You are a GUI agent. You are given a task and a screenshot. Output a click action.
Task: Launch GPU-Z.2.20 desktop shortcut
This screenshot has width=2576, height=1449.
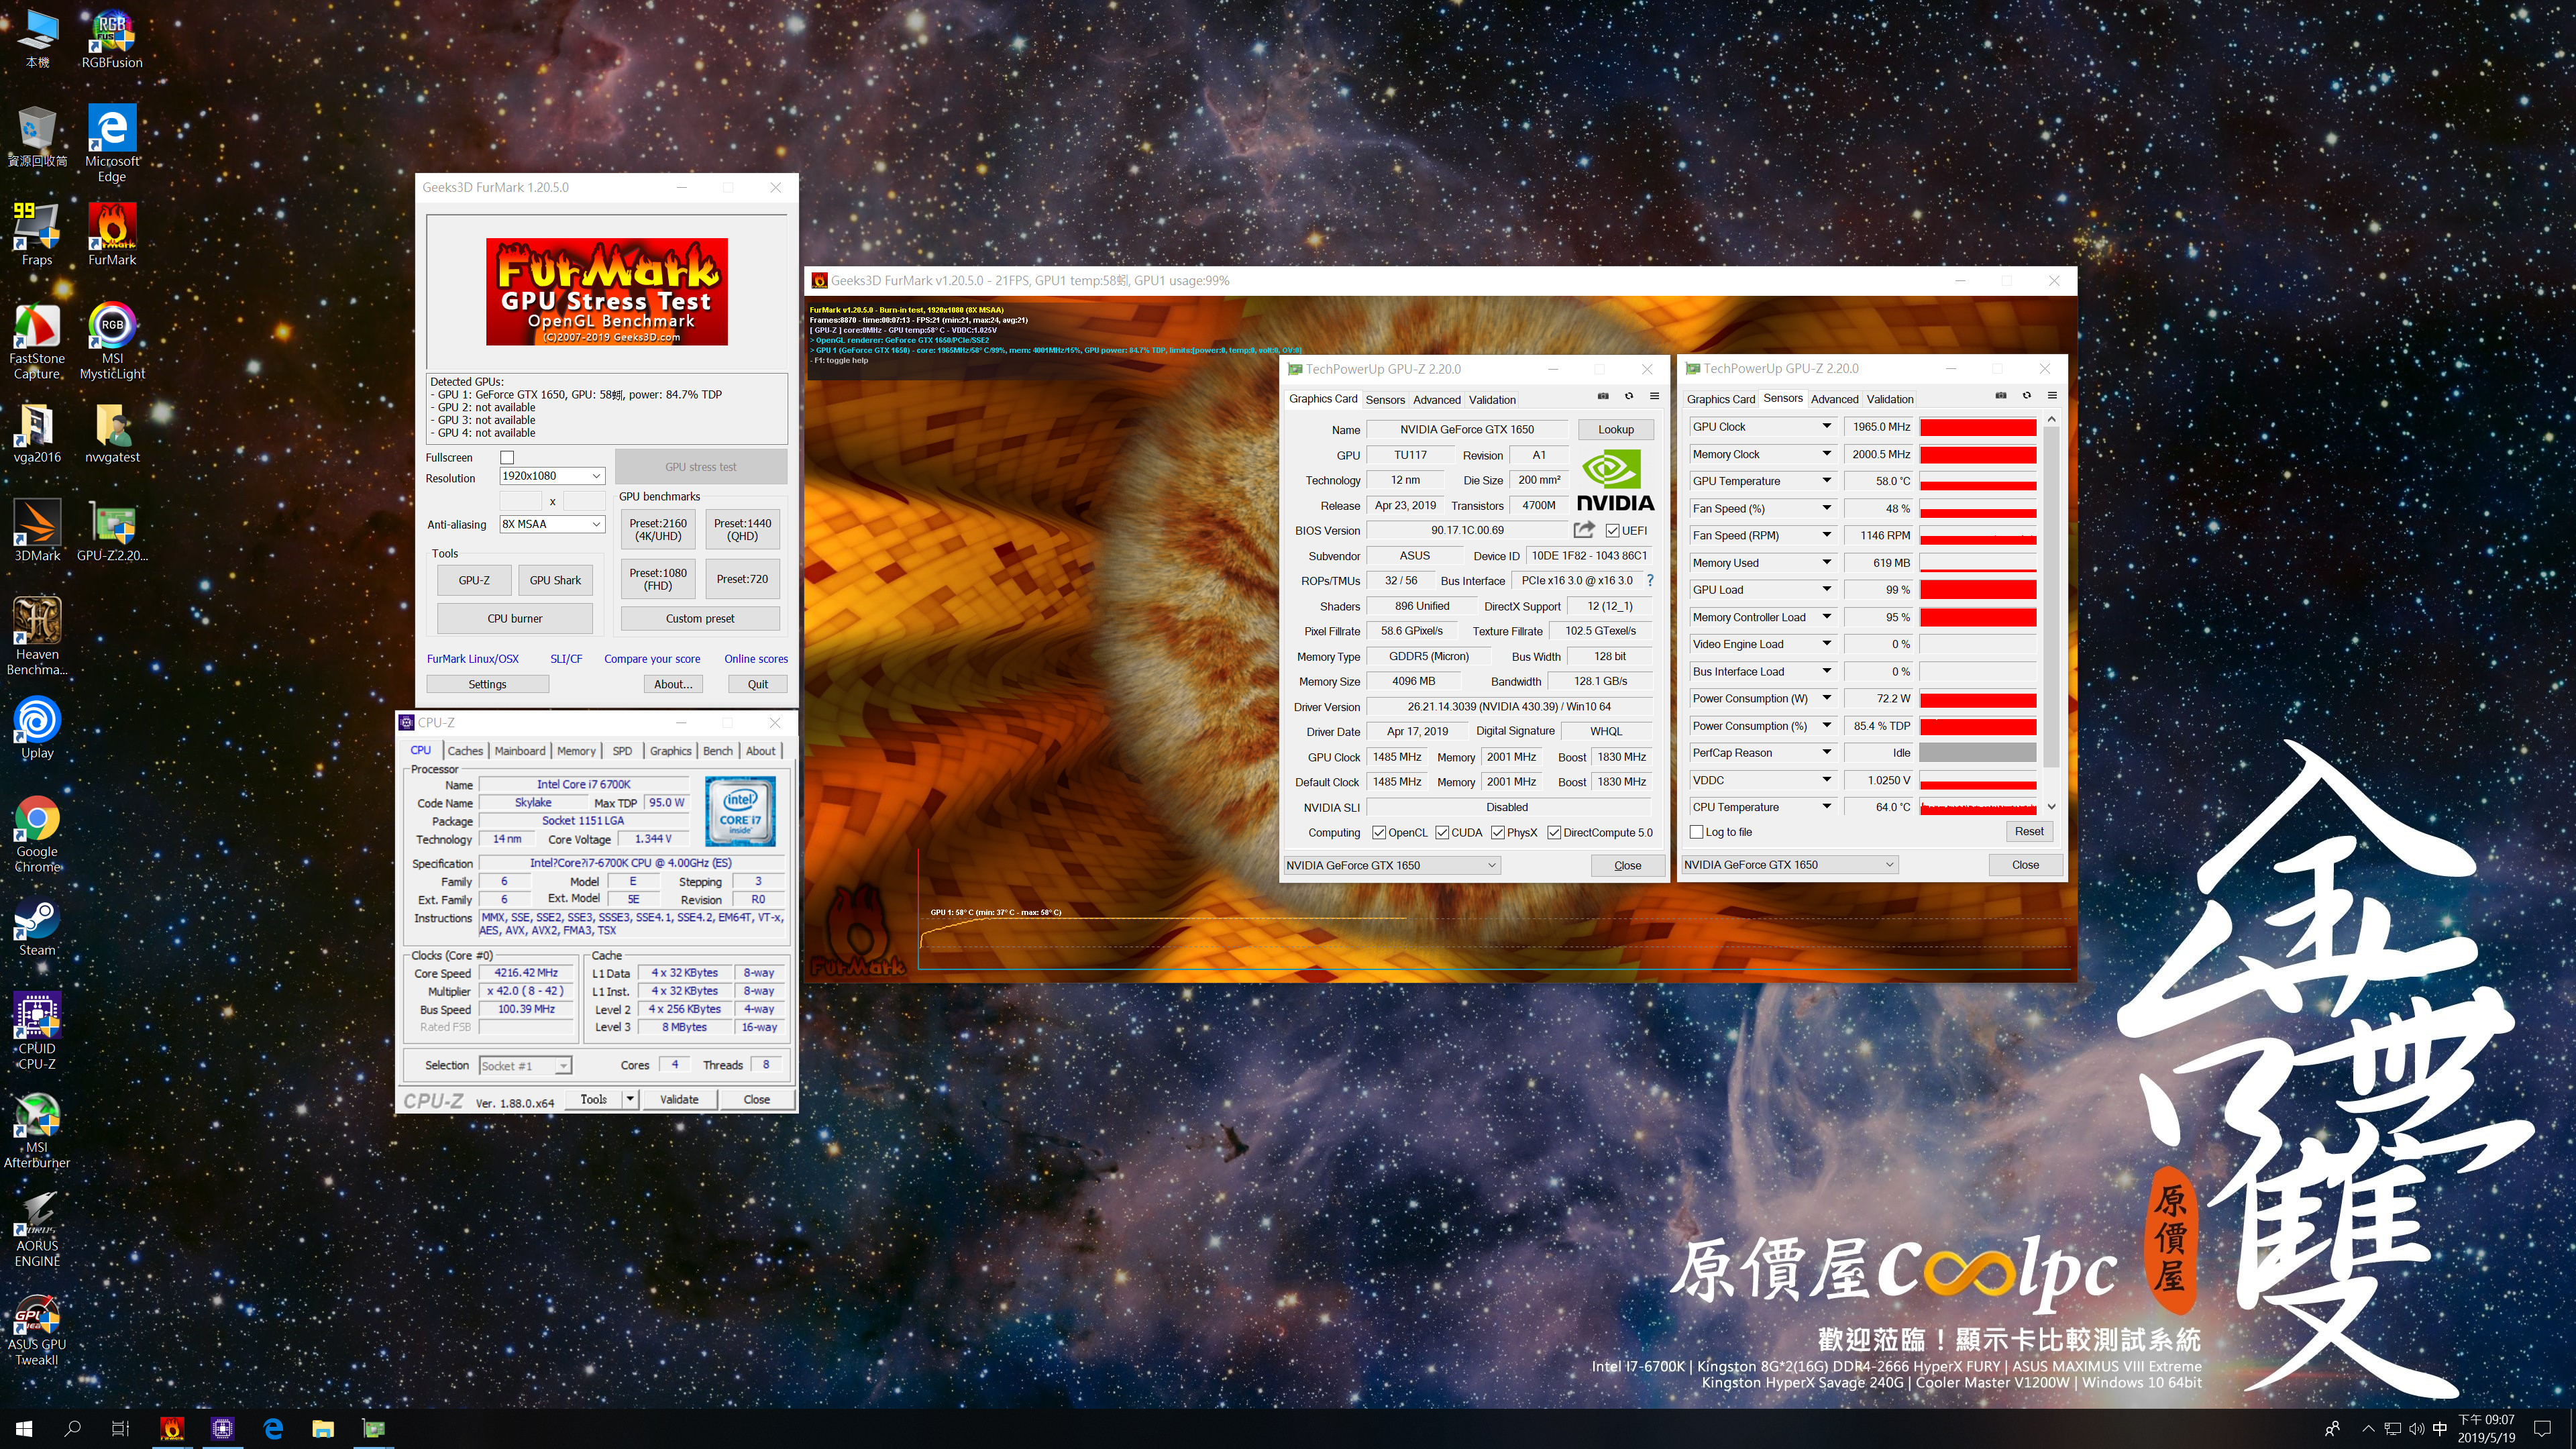pyautogui.click(x=112, y=531)
